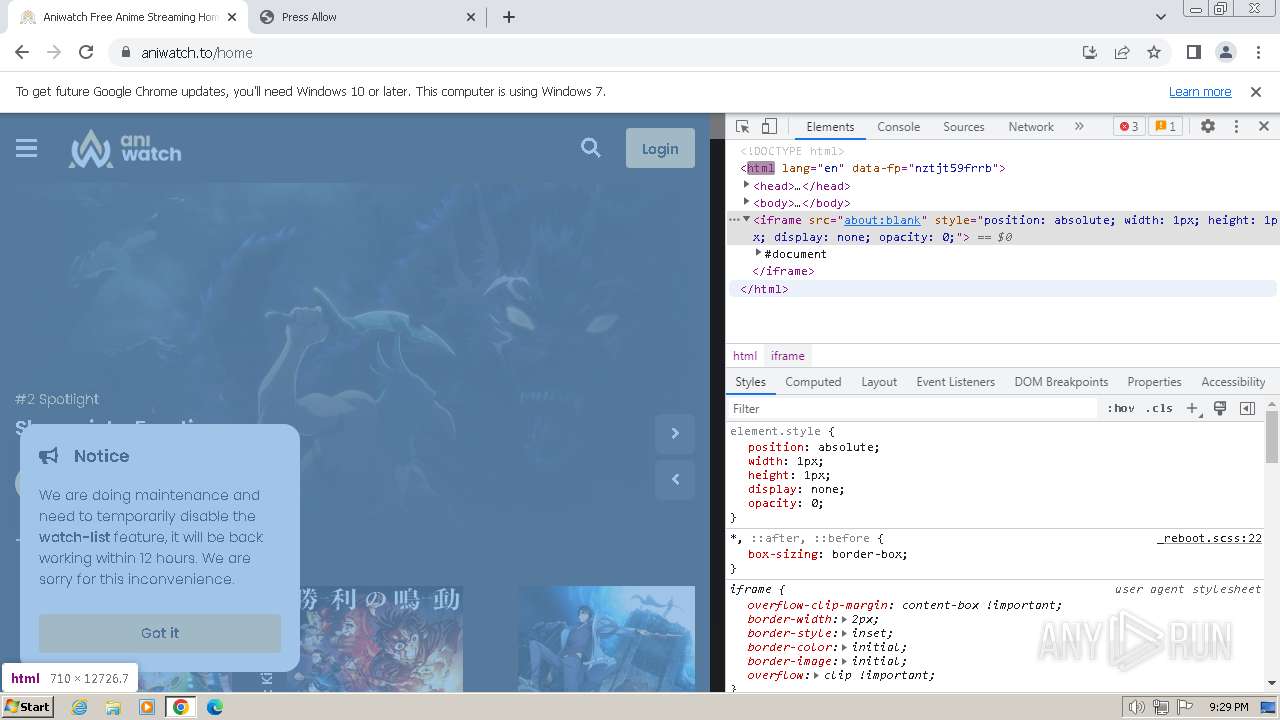Viewport: 1280px width, 720px height.
Task: Click the address bar URL
Action: click(197, 53)
